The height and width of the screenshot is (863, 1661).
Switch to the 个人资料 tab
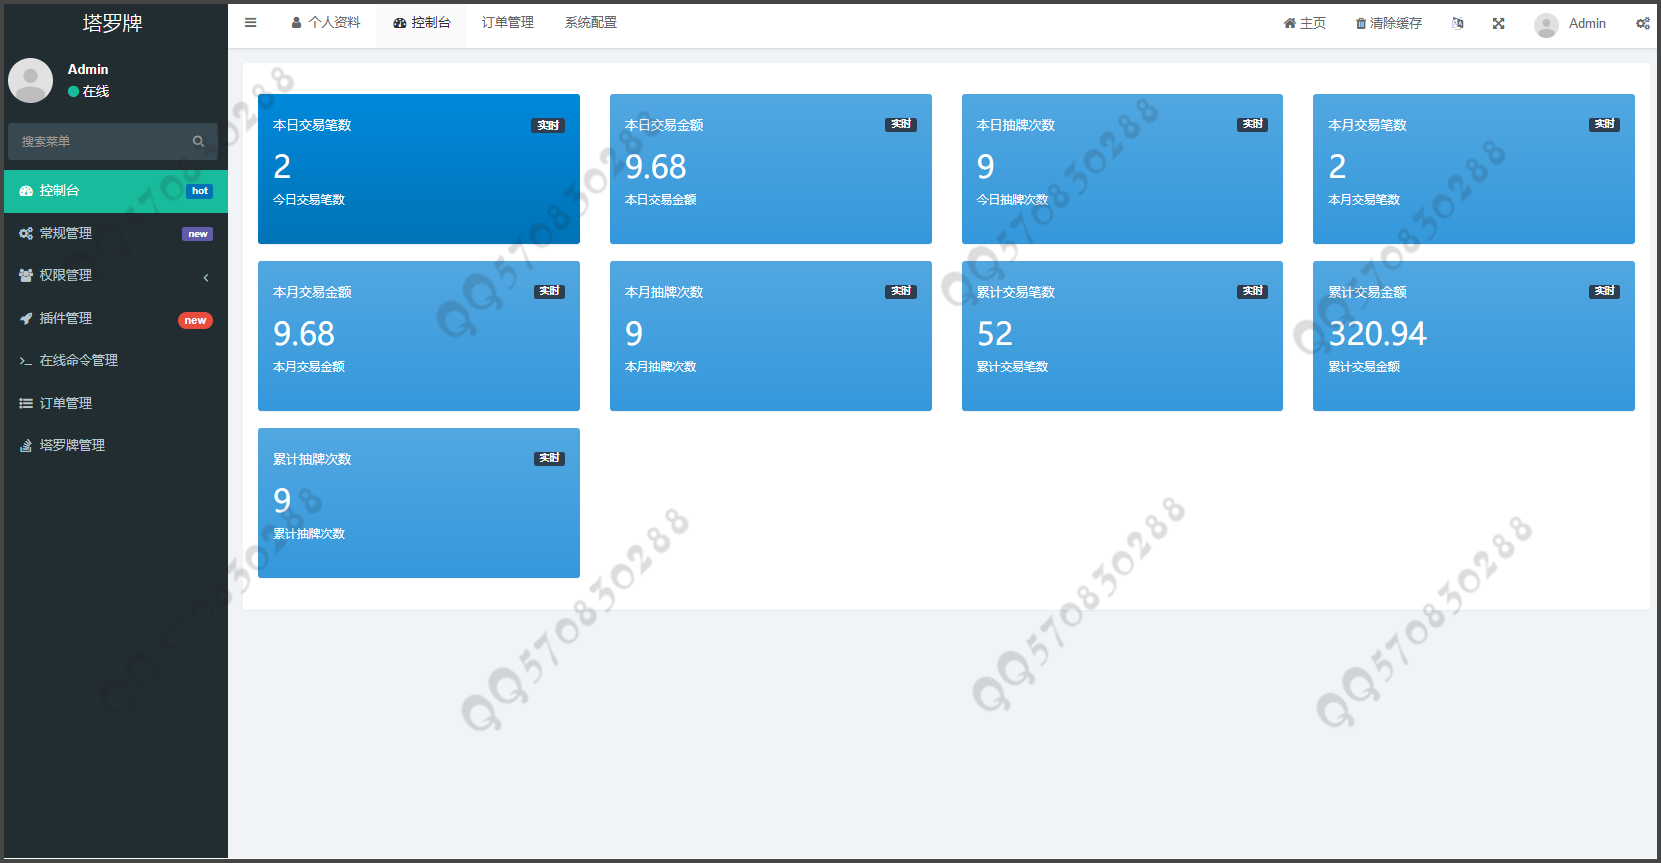click(x=325, y=23)
